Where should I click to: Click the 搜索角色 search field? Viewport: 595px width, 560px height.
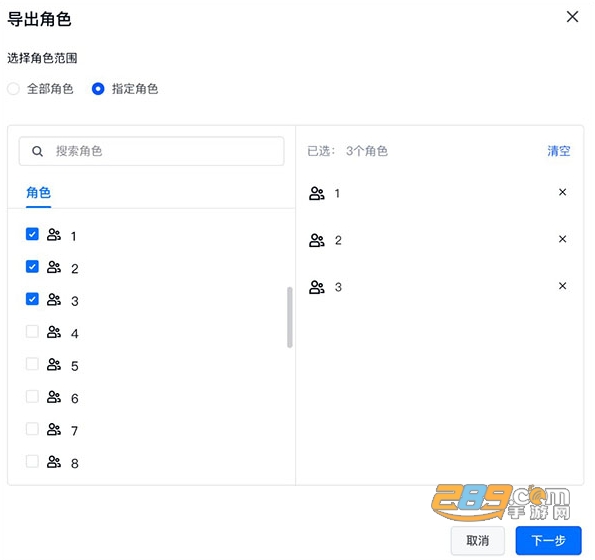(151, 151)
